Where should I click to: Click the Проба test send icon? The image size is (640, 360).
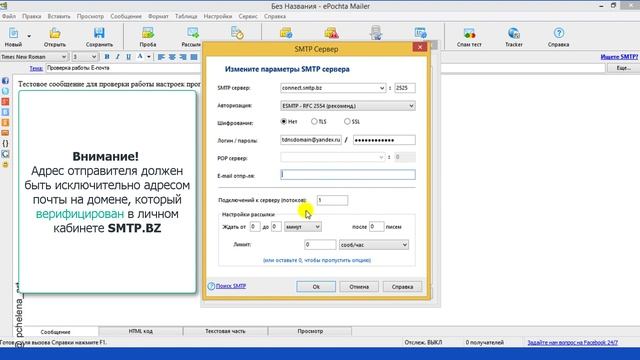point(148,33)
